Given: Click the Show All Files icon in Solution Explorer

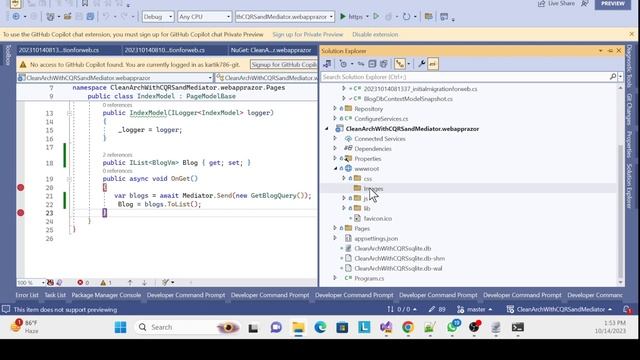Looking at the screenshot, I should 383,64.
